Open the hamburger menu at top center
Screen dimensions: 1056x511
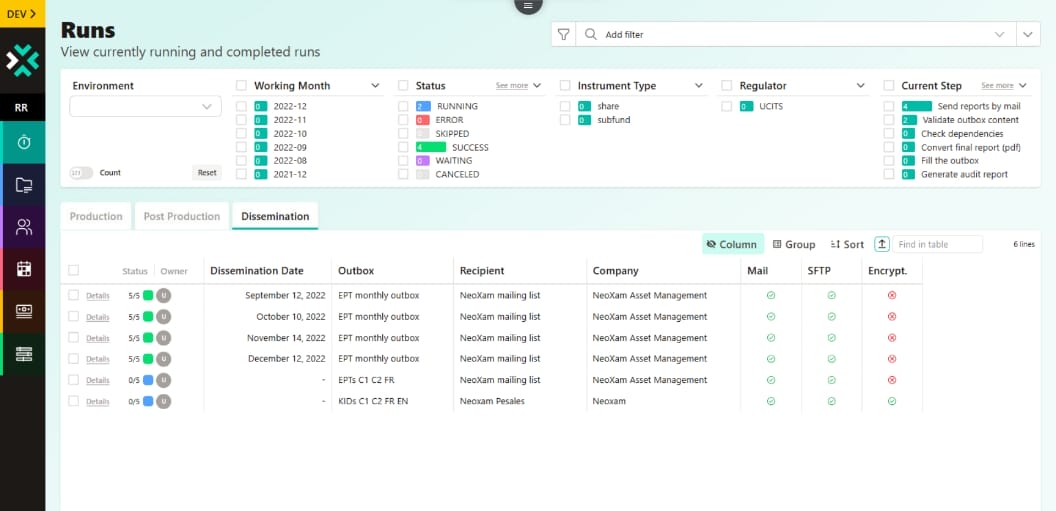tap(527, 5)
